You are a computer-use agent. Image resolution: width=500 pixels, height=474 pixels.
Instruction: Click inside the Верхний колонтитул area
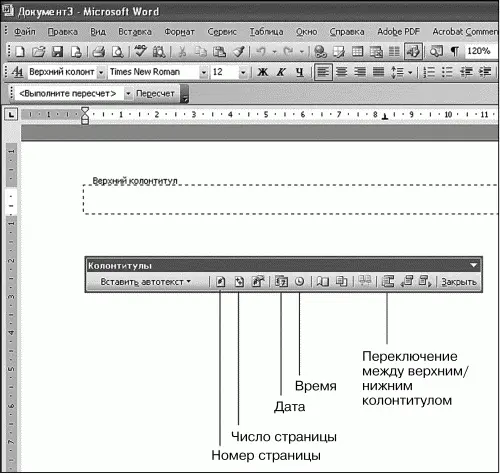tap(290, 199)
